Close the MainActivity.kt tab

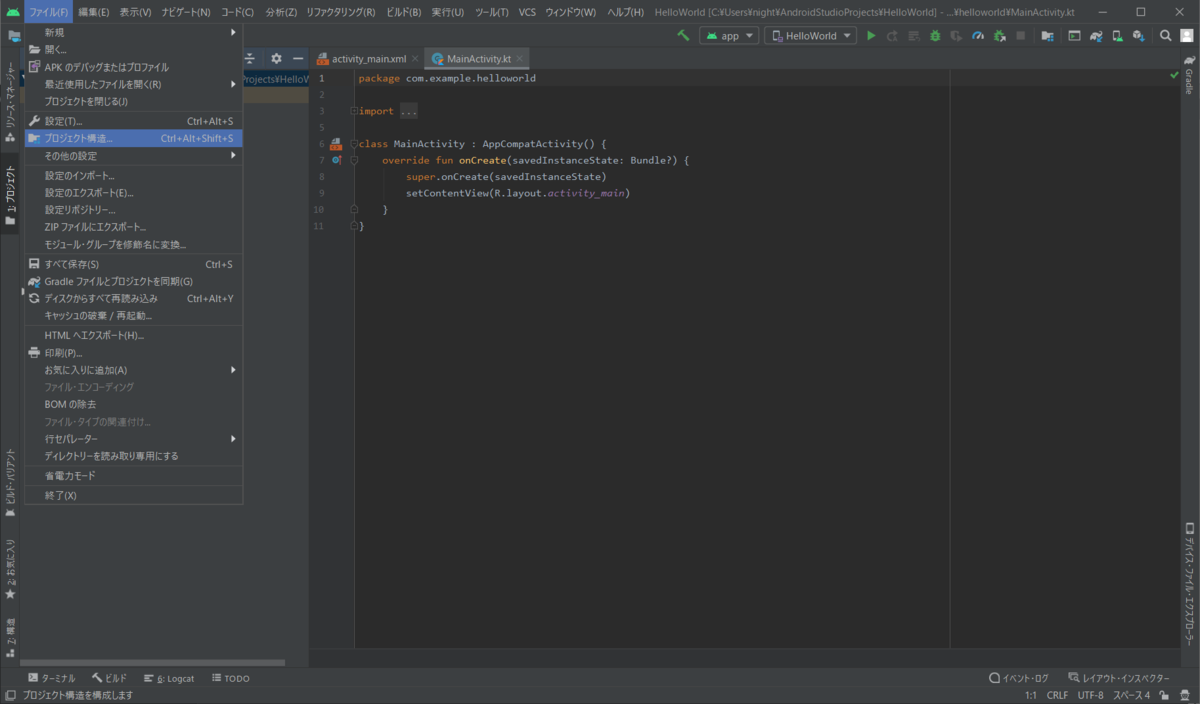click(519, 59)
